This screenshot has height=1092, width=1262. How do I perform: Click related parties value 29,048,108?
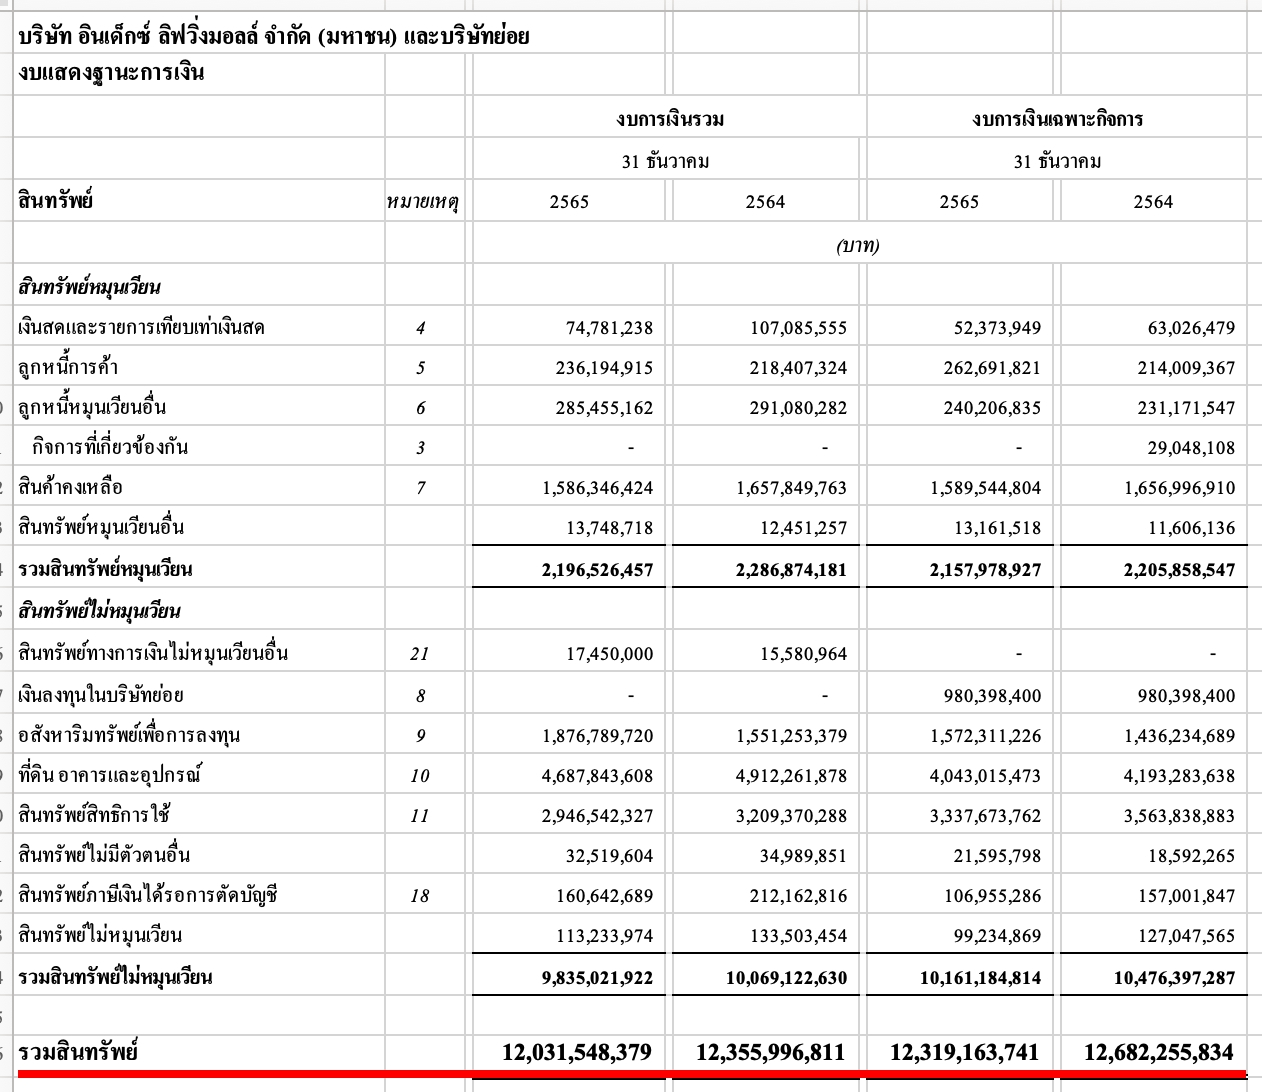1191,448
